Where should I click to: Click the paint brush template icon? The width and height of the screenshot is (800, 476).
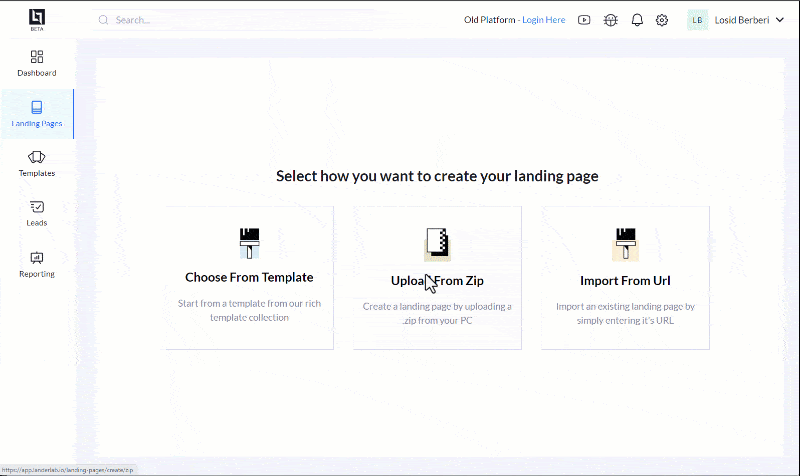point(249,243)
